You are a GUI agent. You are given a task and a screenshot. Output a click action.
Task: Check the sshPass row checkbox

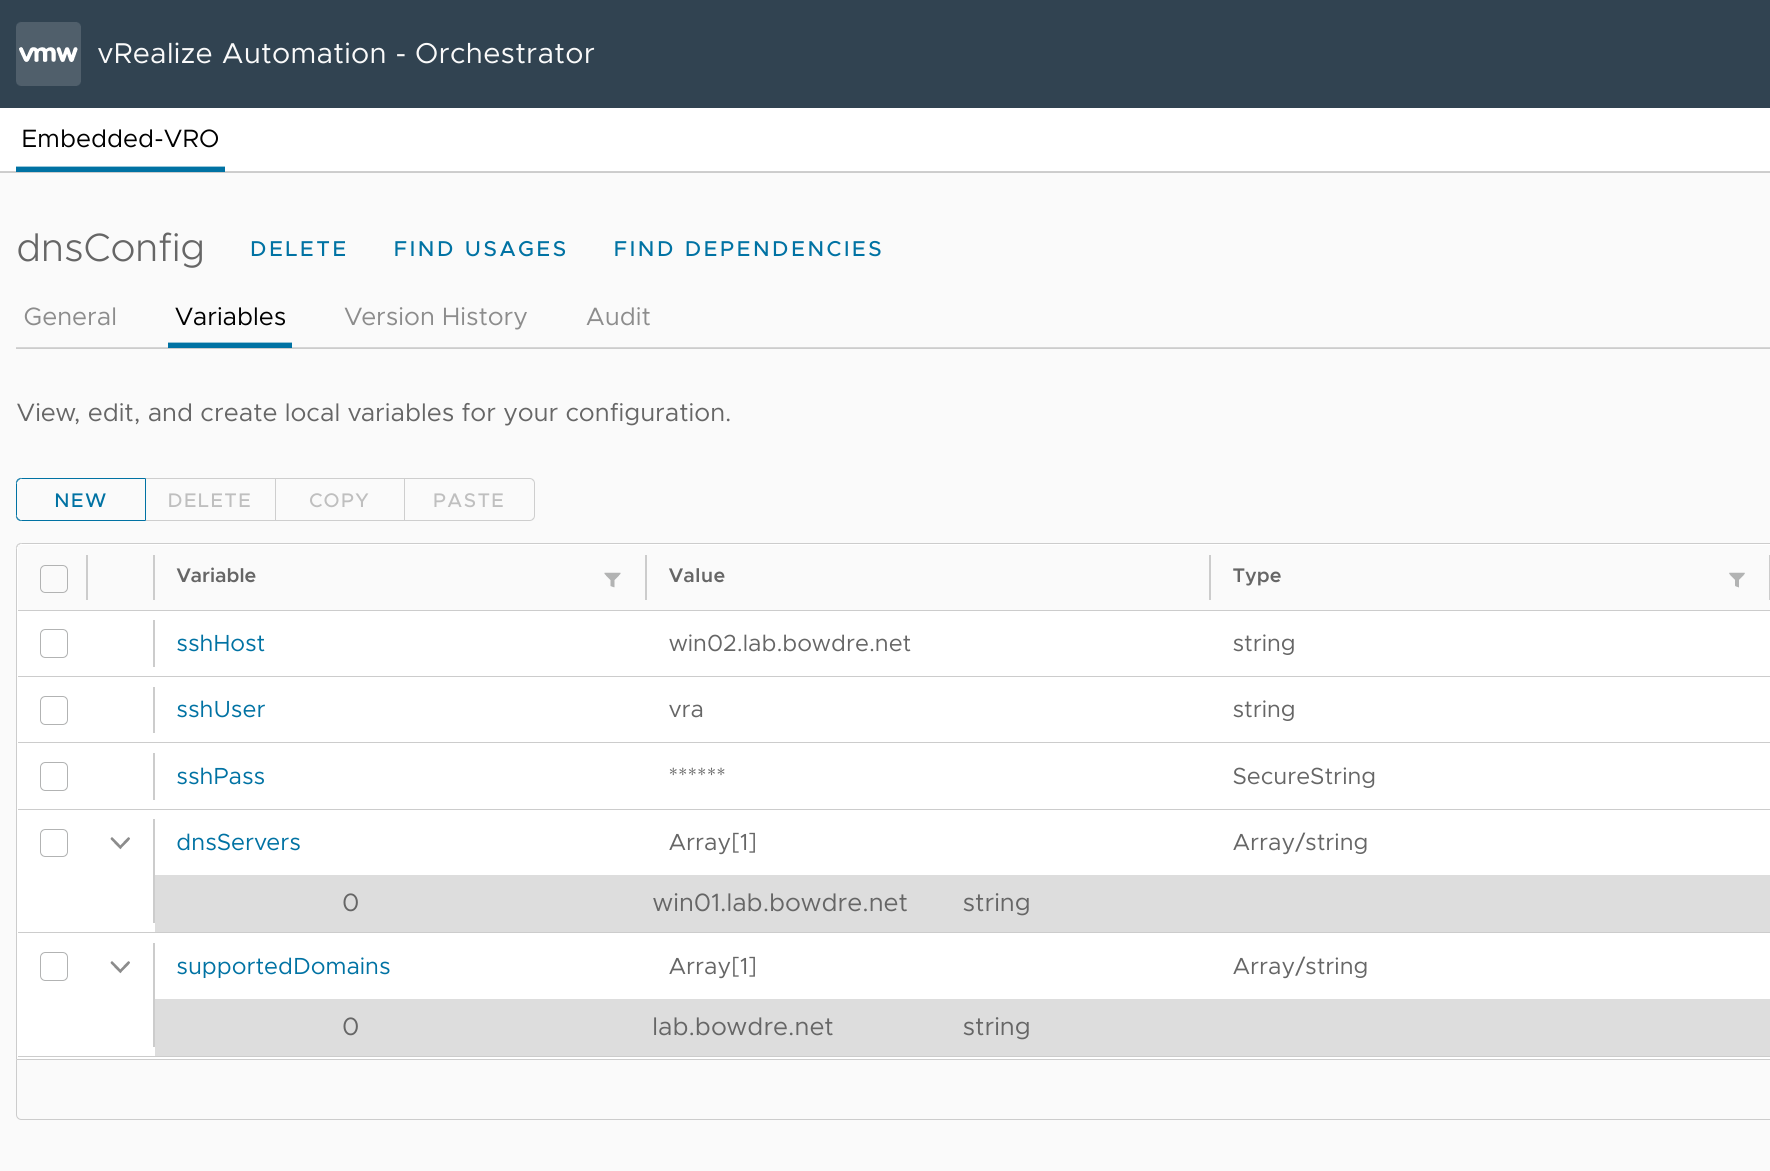(x=54, y=776)
